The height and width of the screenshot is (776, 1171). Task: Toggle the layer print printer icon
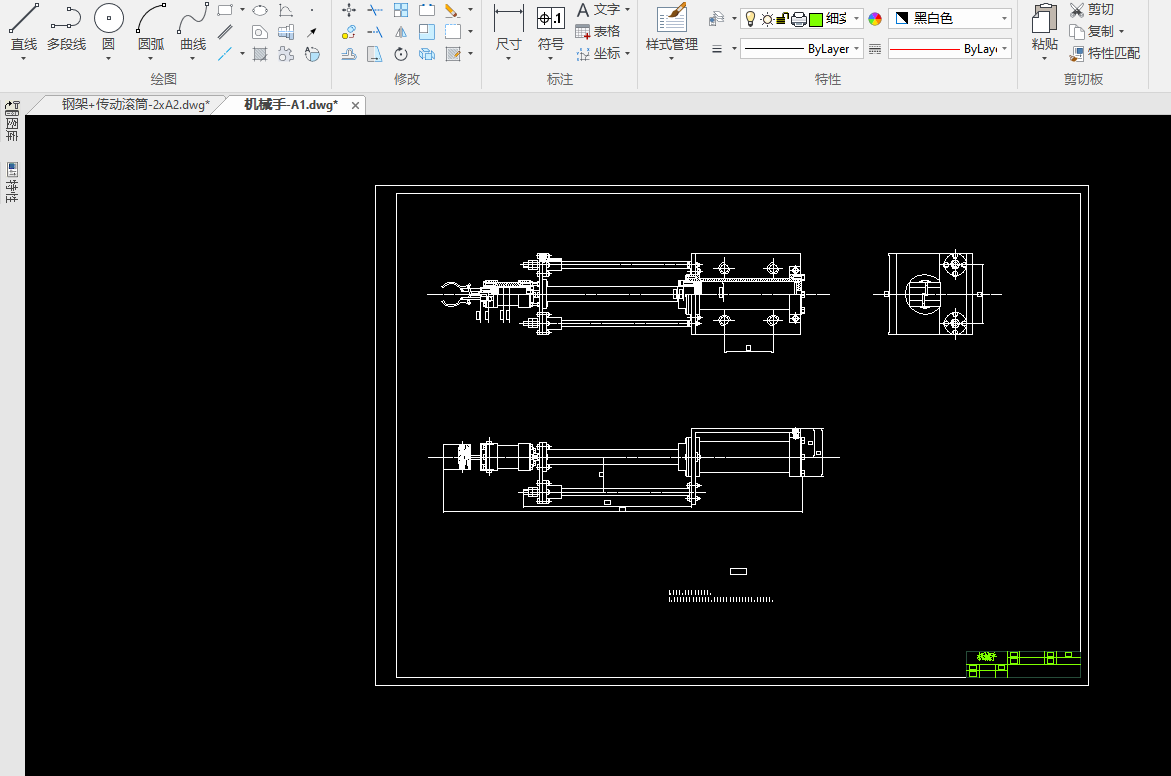(x=798, y=19)
